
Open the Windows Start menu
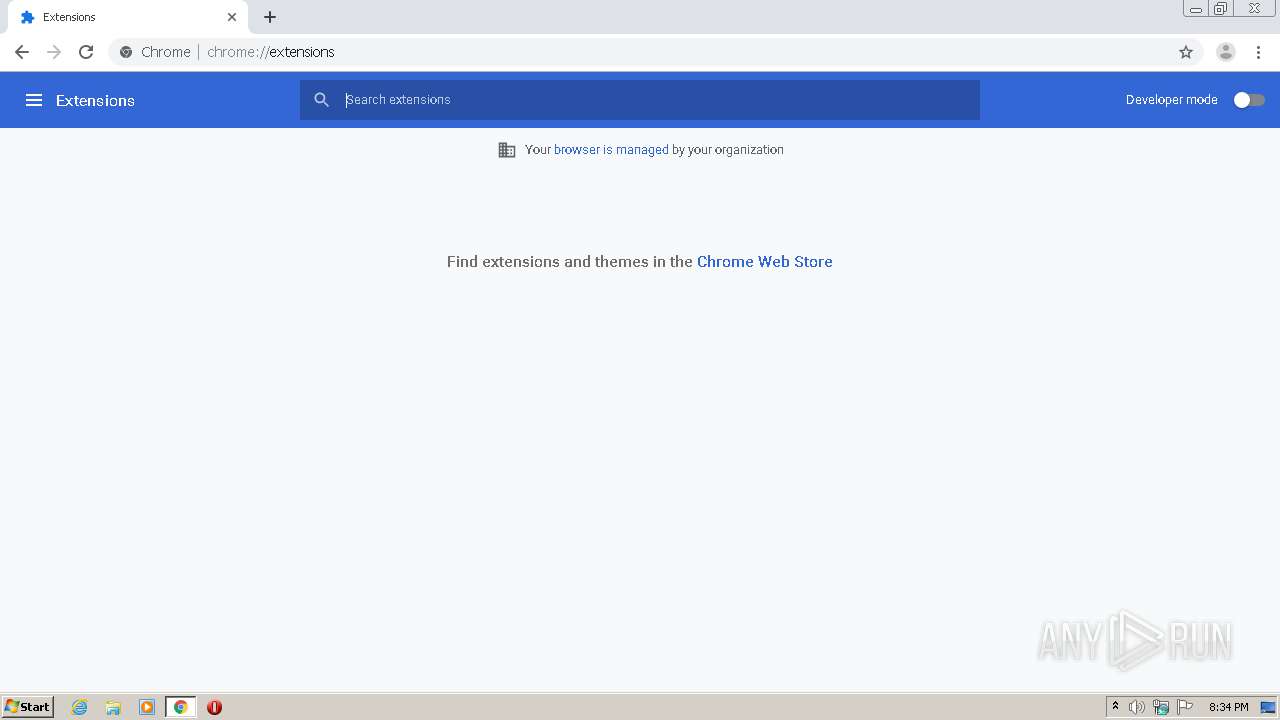27,706
